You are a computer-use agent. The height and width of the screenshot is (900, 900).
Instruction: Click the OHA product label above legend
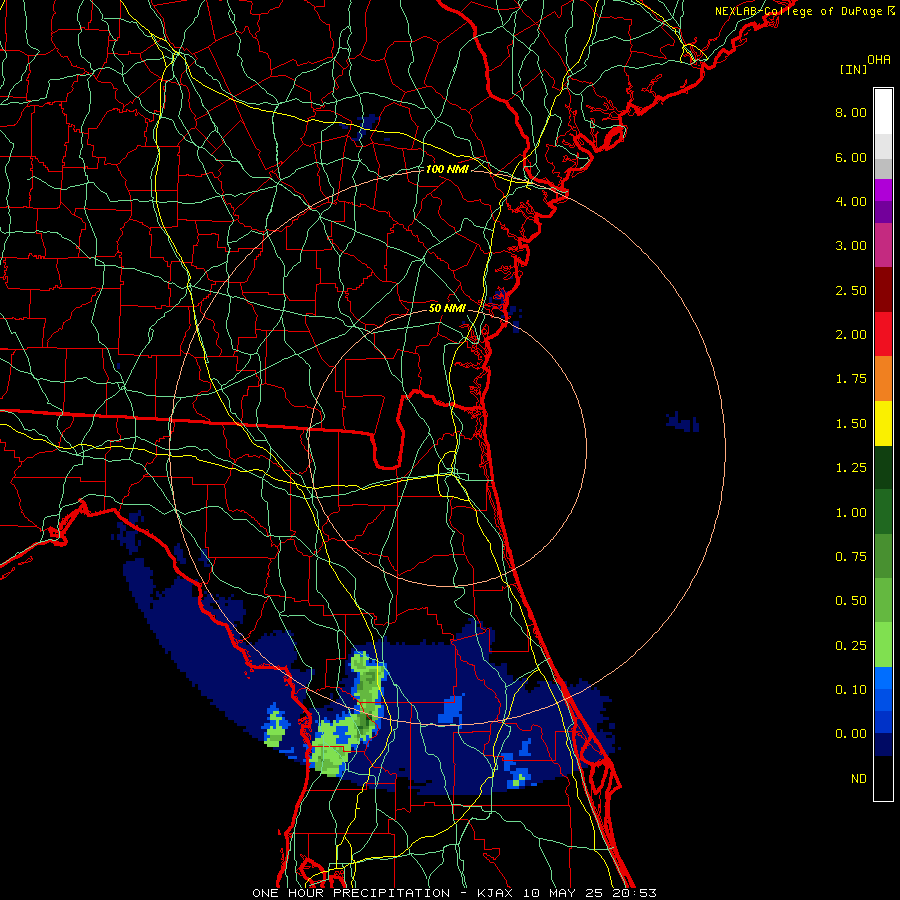pyautogui.click(x=879, y=60)
